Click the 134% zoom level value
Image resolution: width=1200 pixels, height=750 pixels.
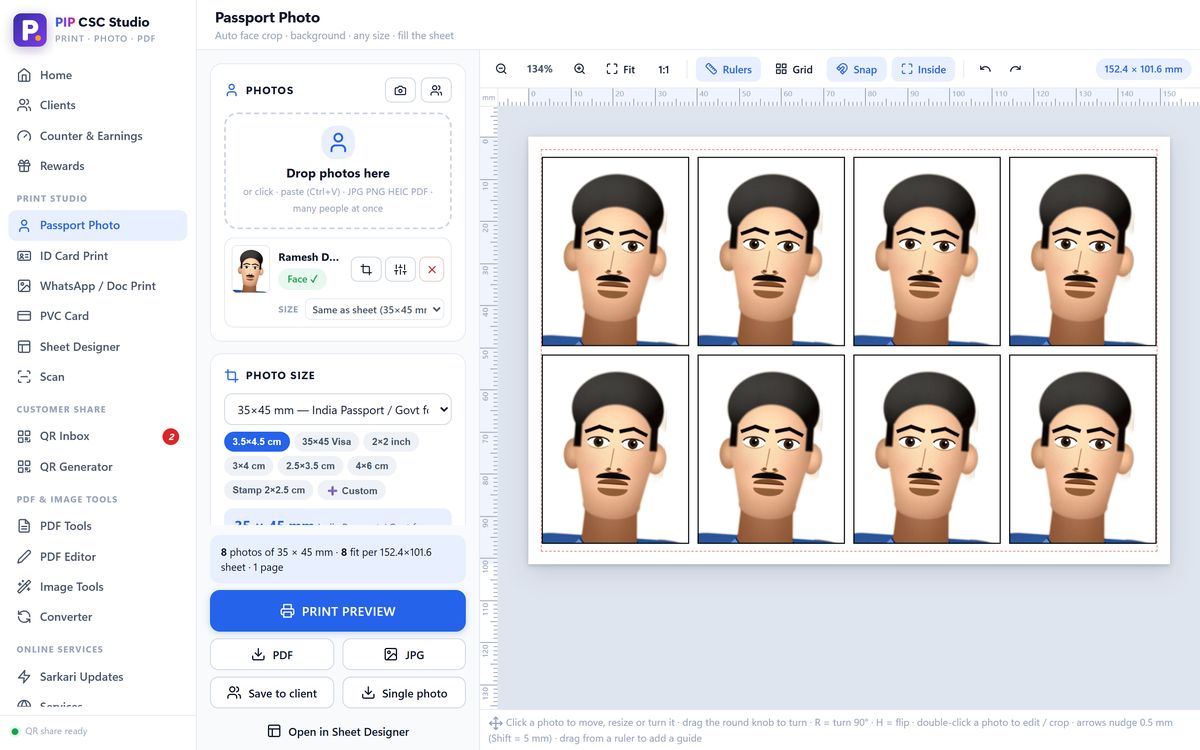[x=540, y=69]
